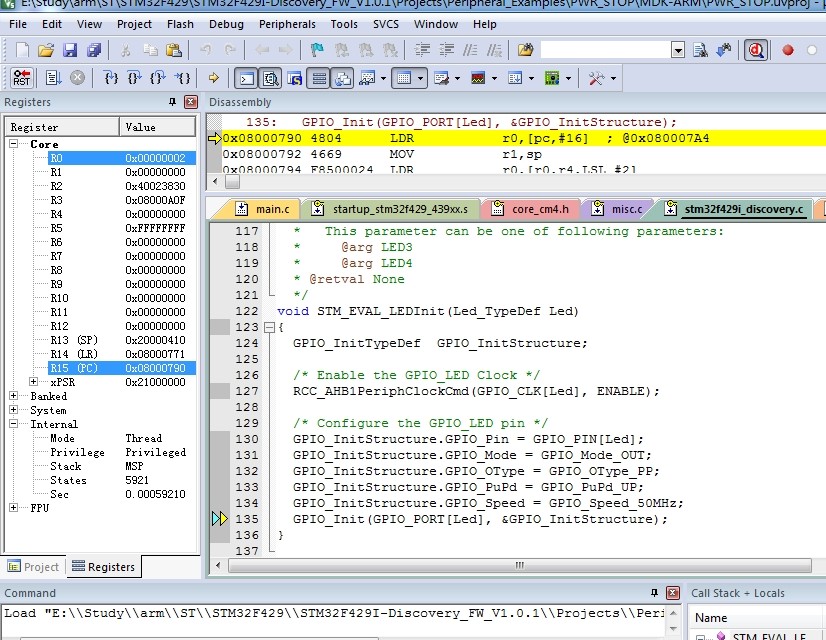Open the Debug menu

[x=226, y=24]
